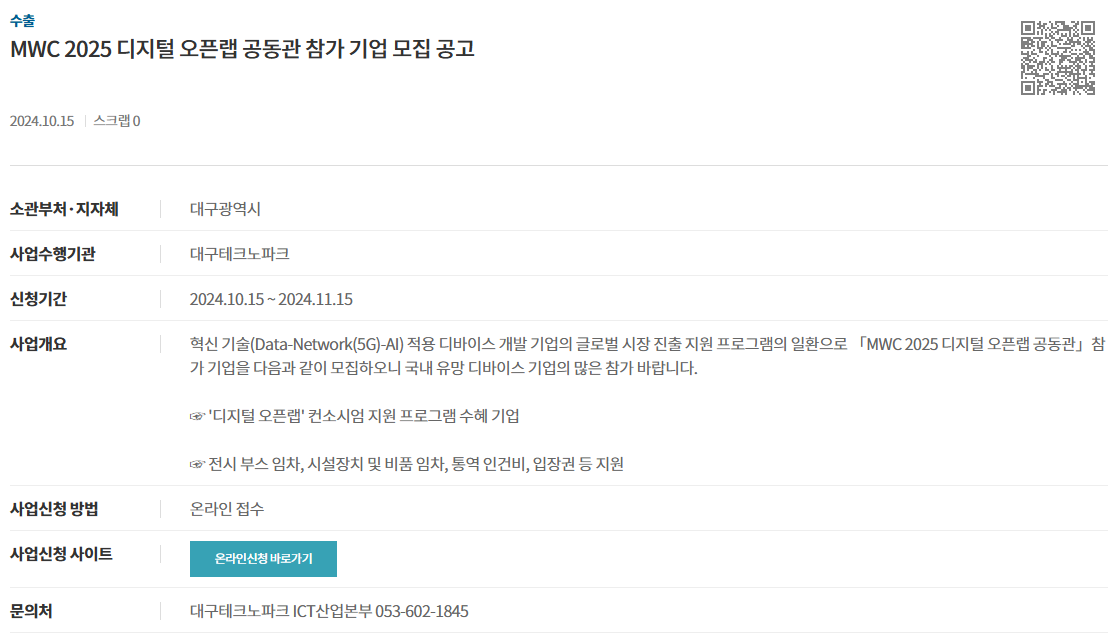Click the 문의처 row label
1113x636 pixels.
point(31,611)
